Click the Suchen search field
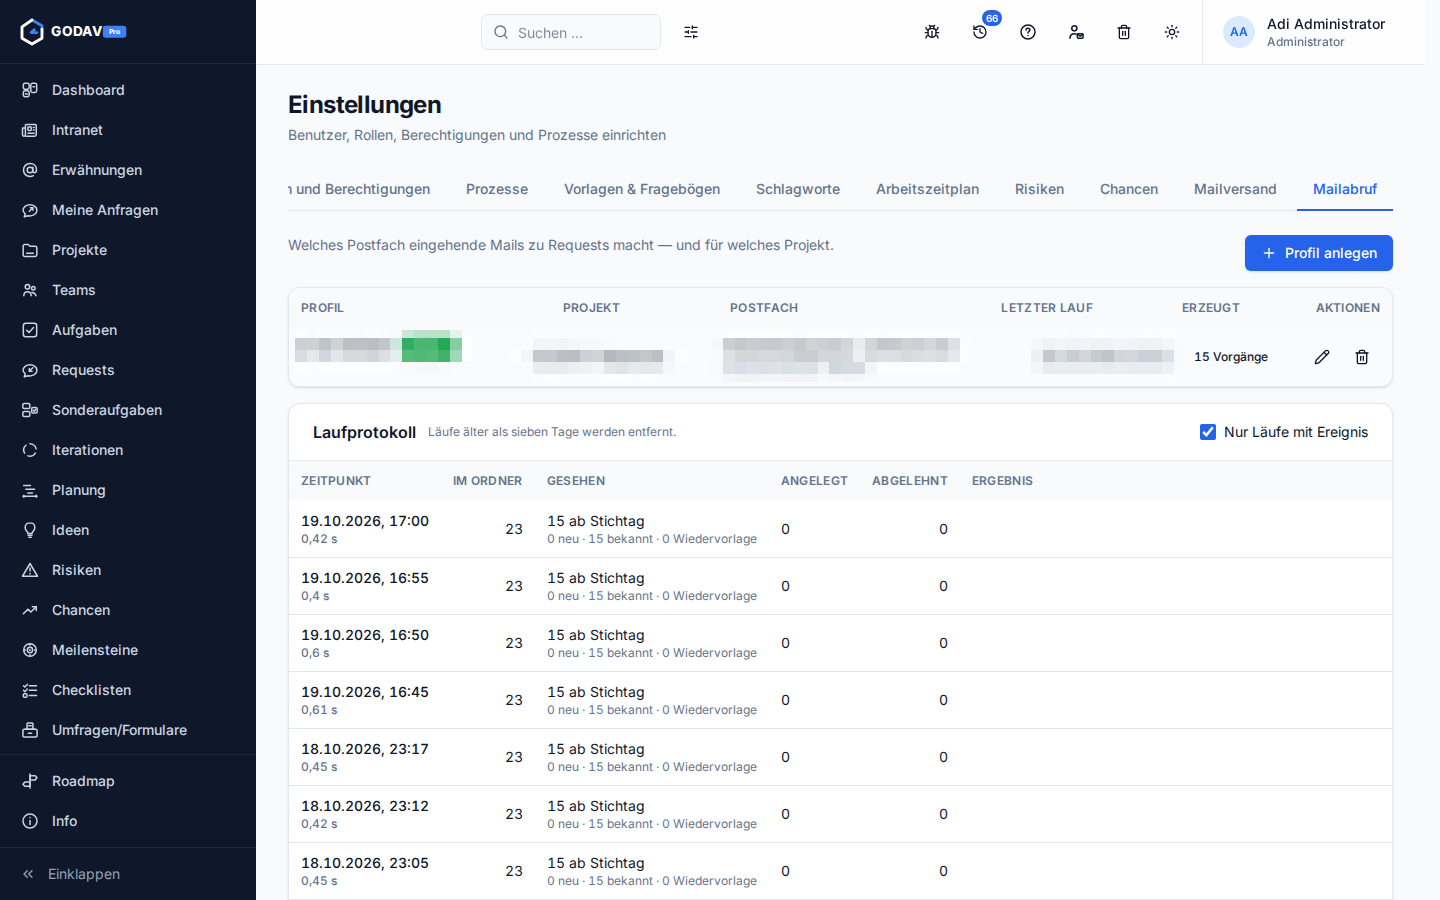The image size is (1440, 900). point(571,32)
